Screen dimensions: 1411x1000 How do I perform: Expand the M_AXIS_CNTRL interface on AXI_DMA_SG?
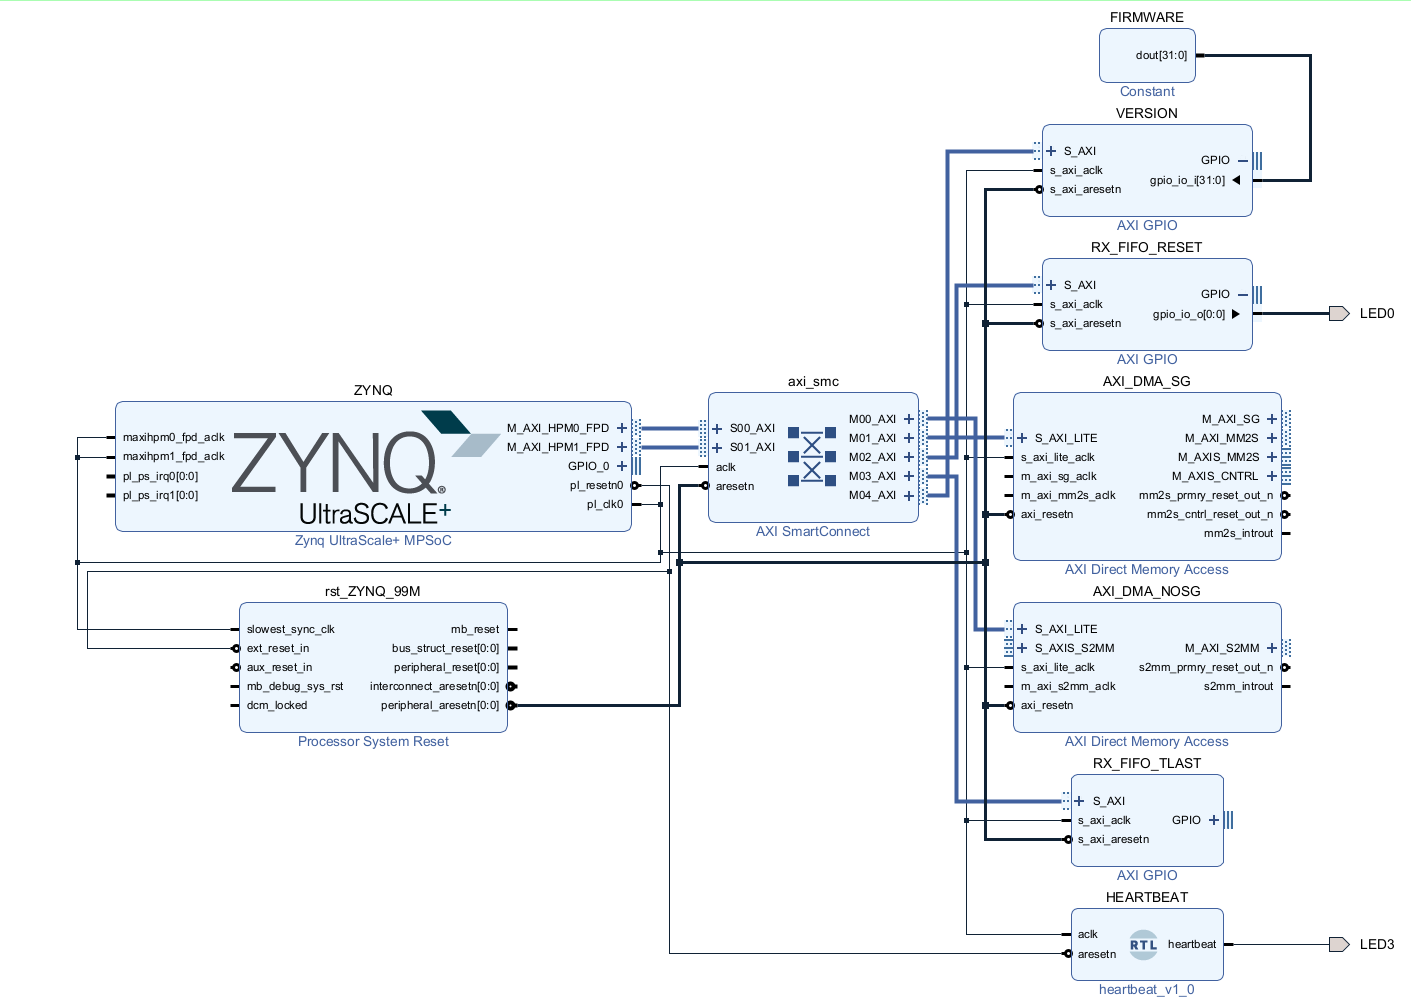coord(1272,476)
